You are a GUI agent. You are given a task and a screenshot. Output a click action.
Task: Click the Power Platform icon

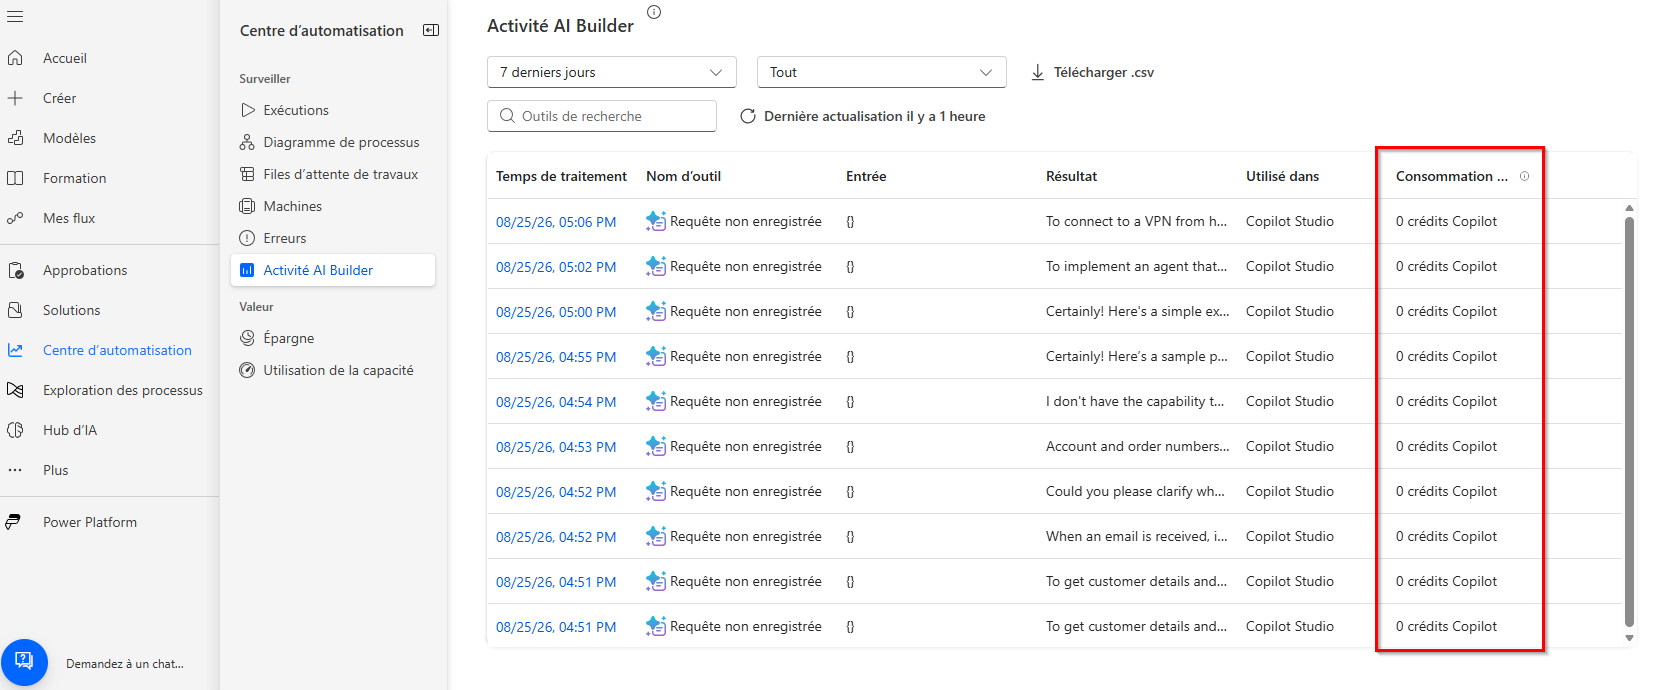click(13, 522)
